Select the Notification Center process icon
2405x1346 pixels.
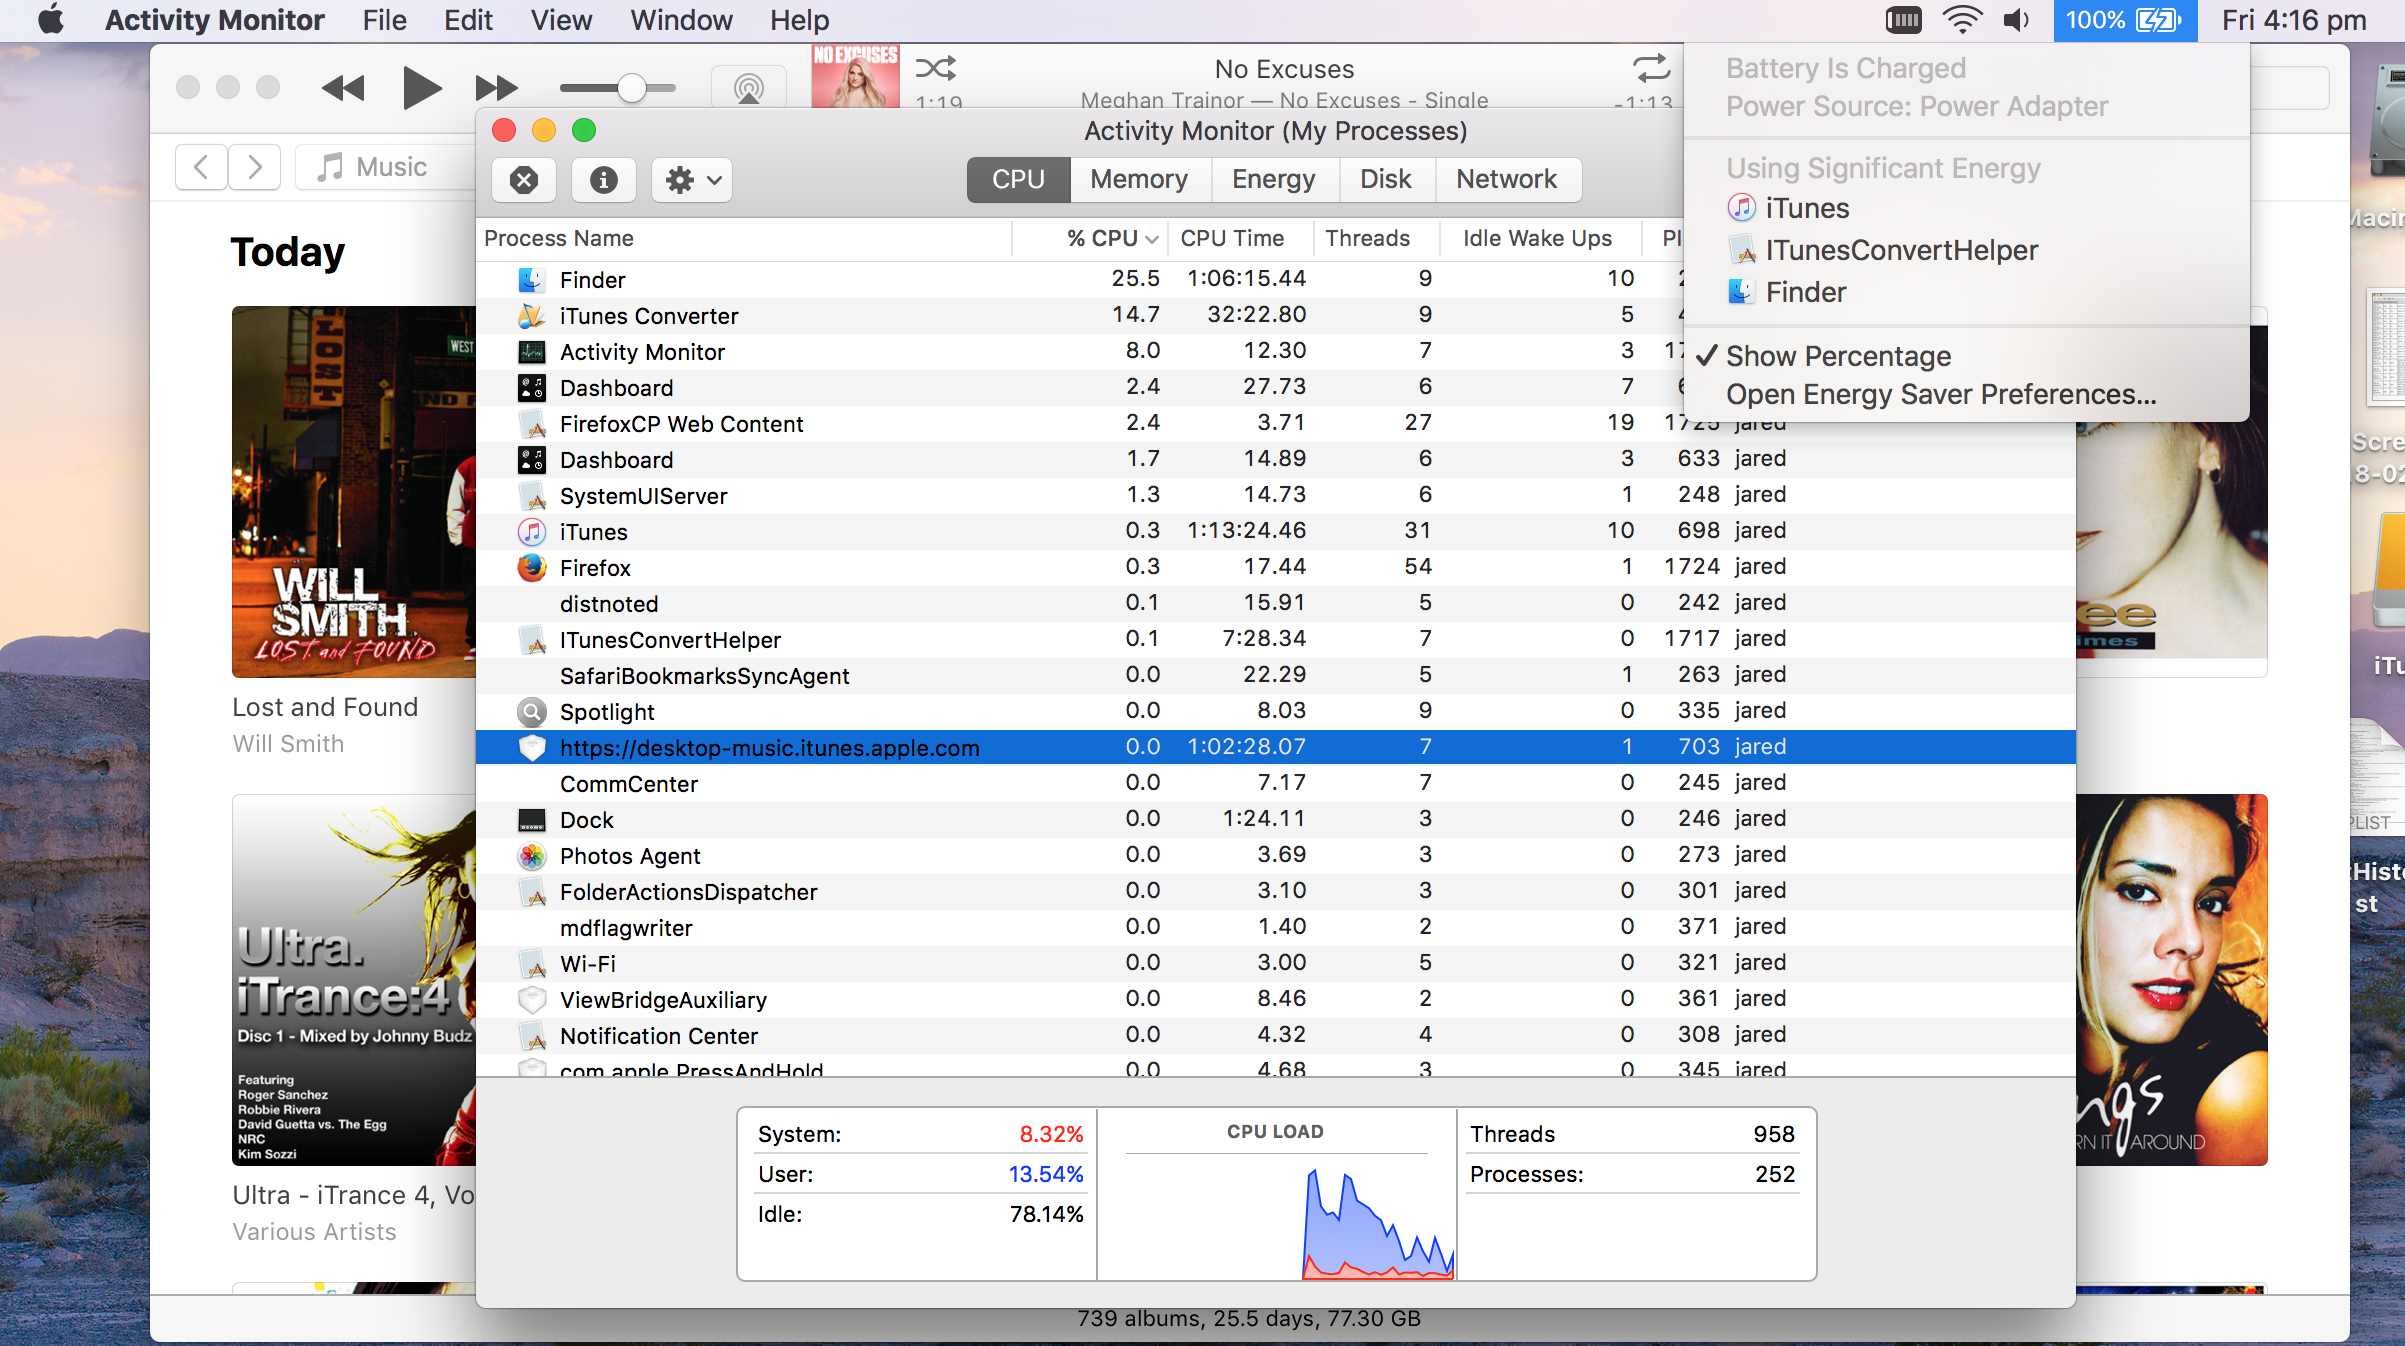[x=531, y=1036]
